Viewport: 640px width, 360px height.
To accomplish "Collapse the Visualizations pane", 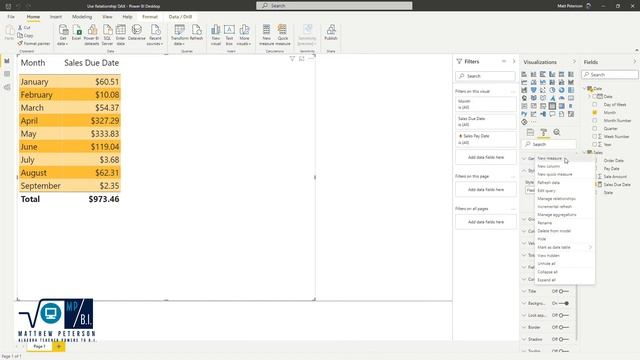I will (574, 62).
